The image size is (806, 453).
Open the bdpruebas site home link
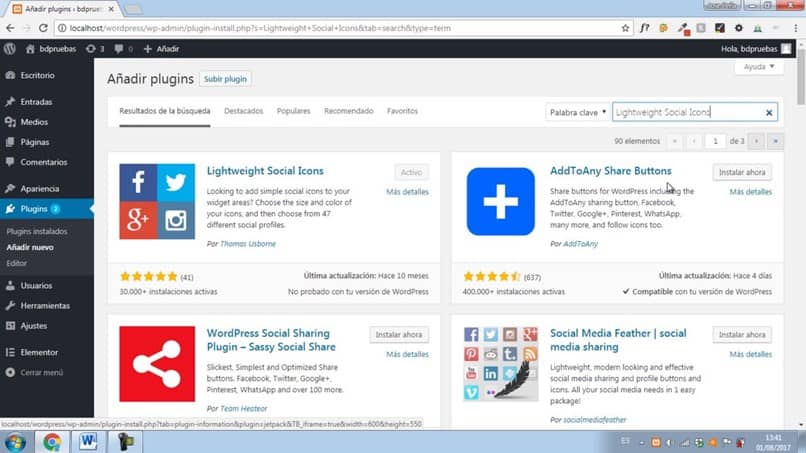(51, 49)
